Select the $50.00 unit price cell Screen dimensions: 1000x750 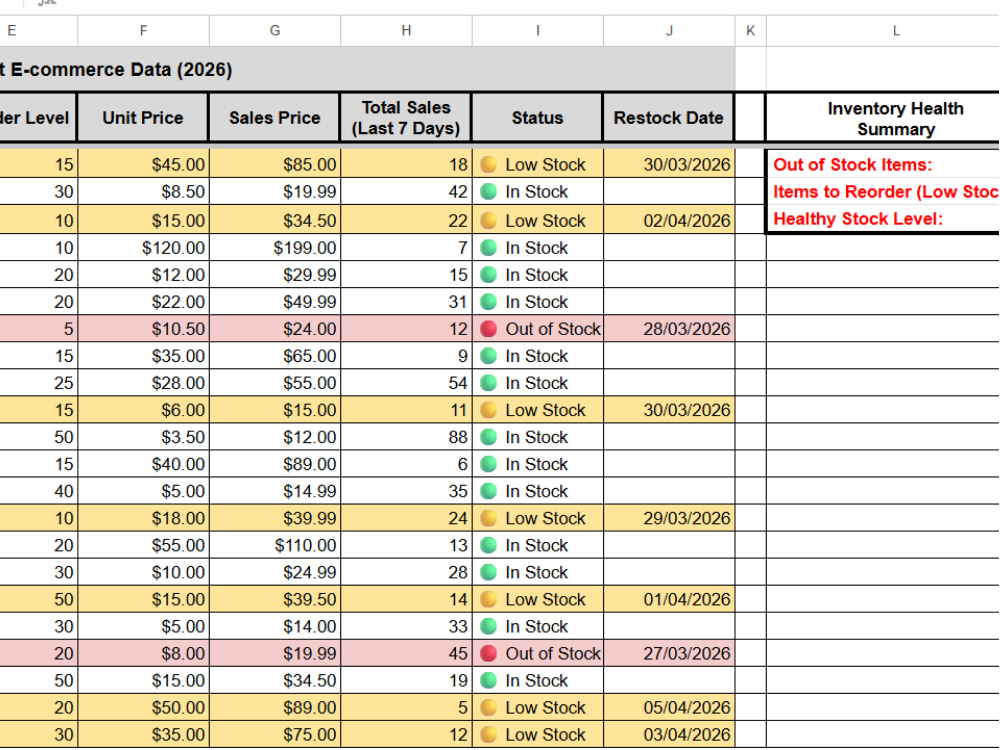coord(143,708)
